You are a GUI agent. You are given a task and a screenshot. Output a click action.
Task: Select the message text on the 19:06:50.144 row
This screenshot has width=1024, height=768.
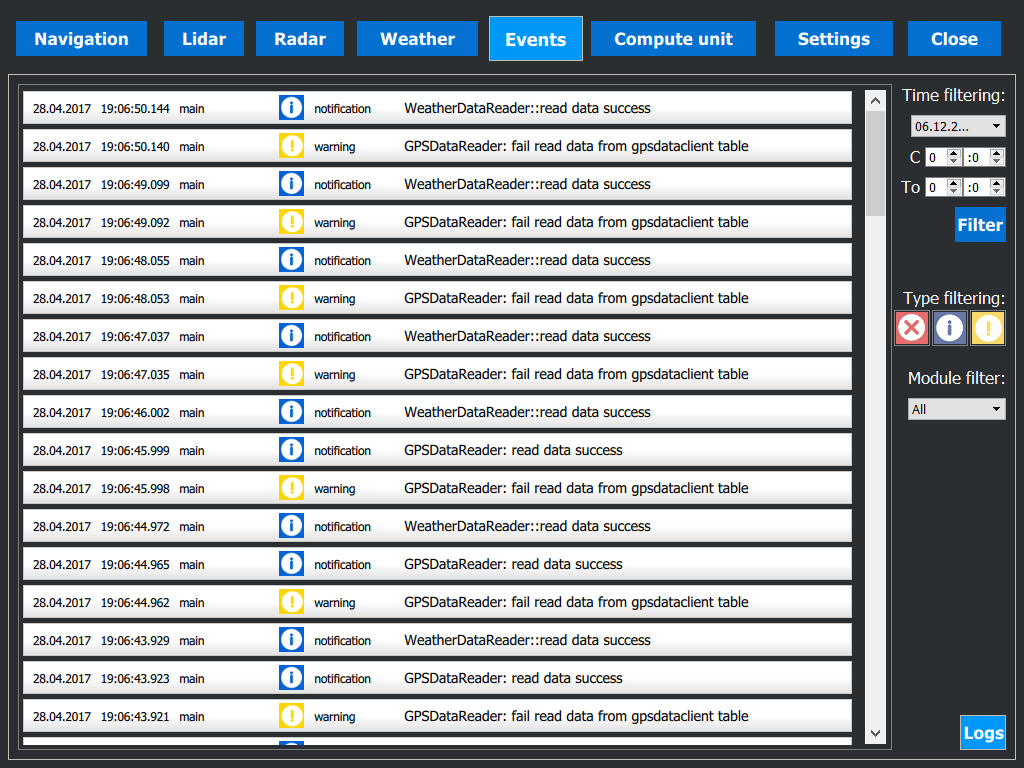pyautogui.click(x=527, y=108)
